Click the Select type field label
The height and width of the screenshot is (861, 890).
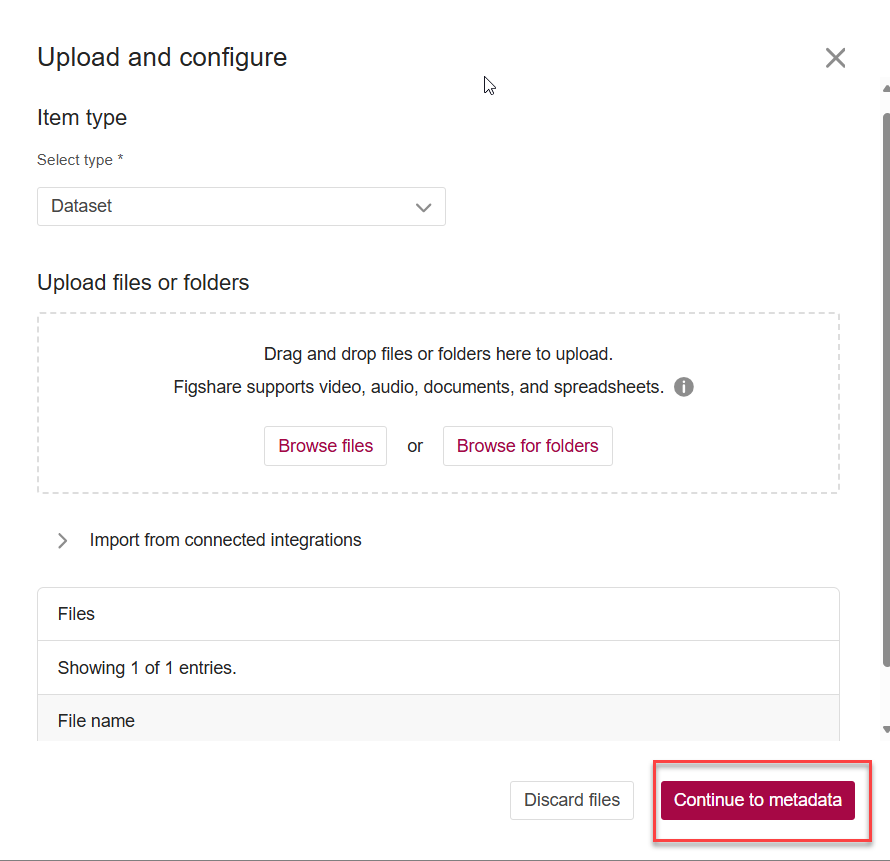80,160
